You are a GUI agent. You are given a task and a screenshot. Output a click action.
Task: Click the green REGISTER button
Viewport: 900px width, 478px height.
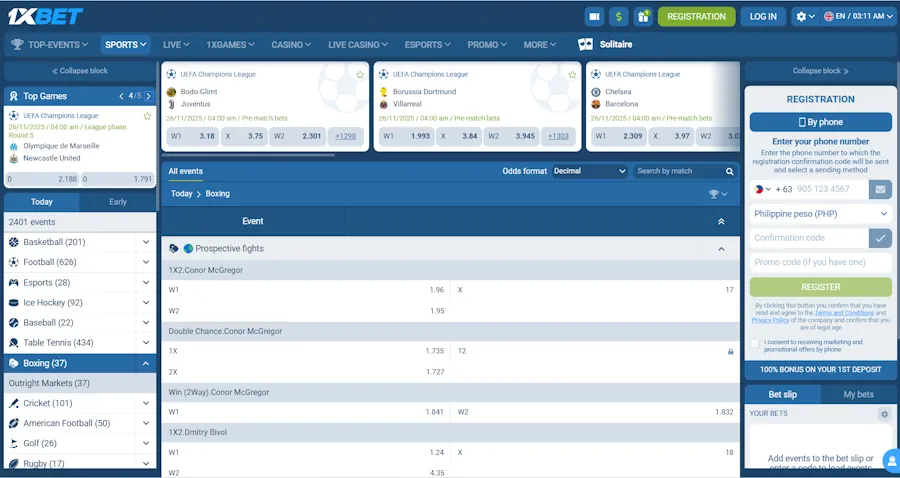pos(820,287)
